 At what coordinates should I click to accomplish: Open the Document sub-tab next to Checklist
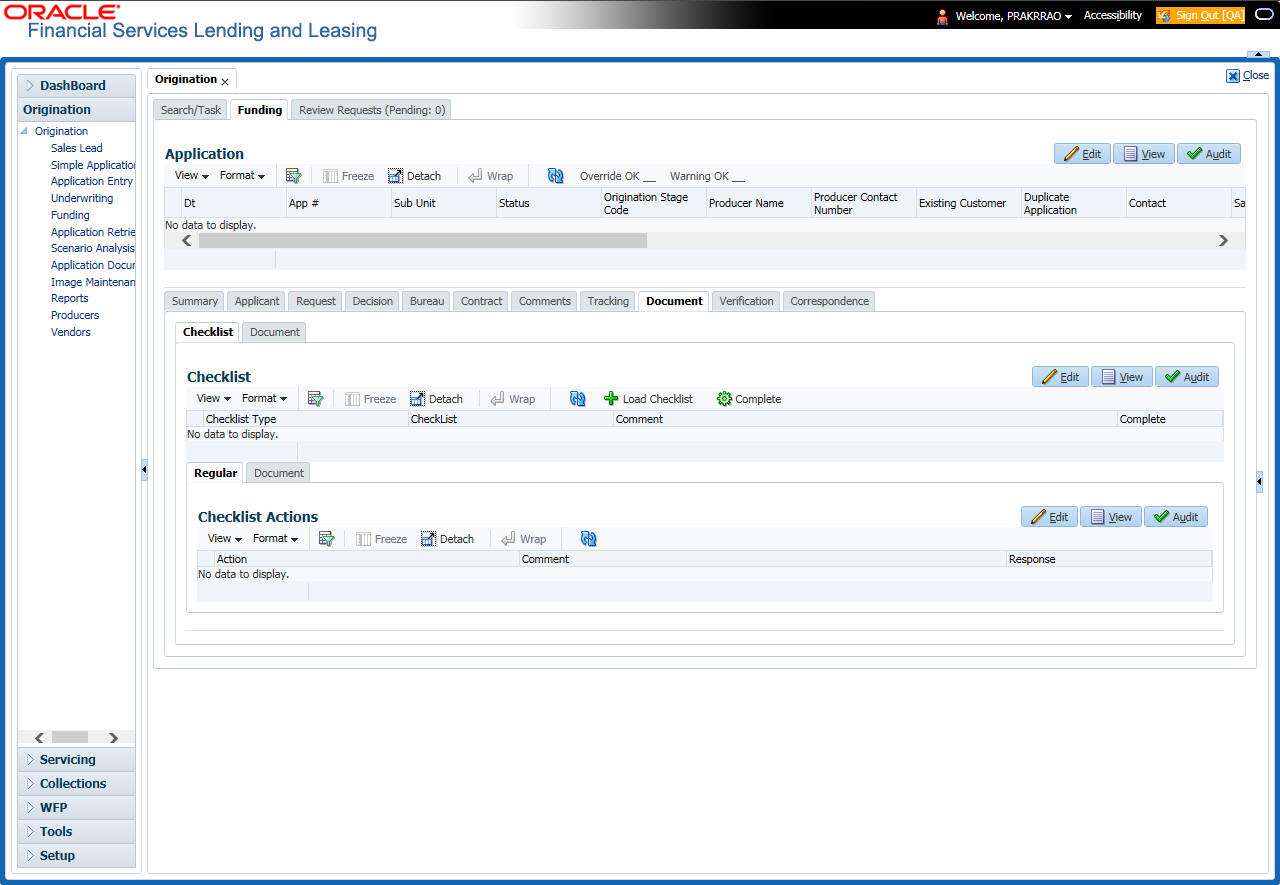[x=275, y=332]
